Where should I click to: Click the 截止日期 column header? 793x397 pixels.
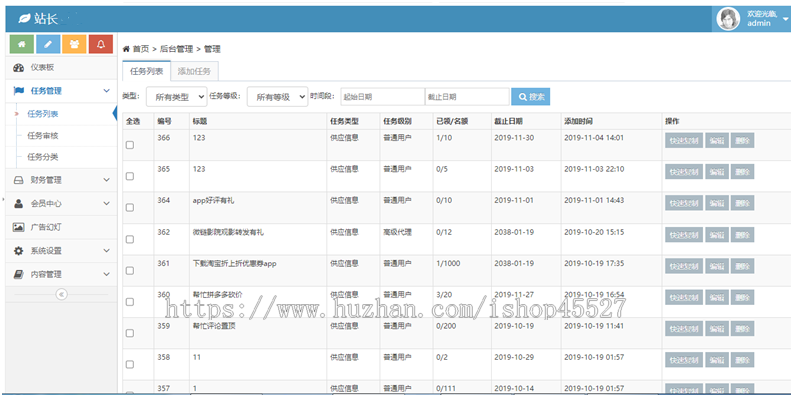click(508, 121)
